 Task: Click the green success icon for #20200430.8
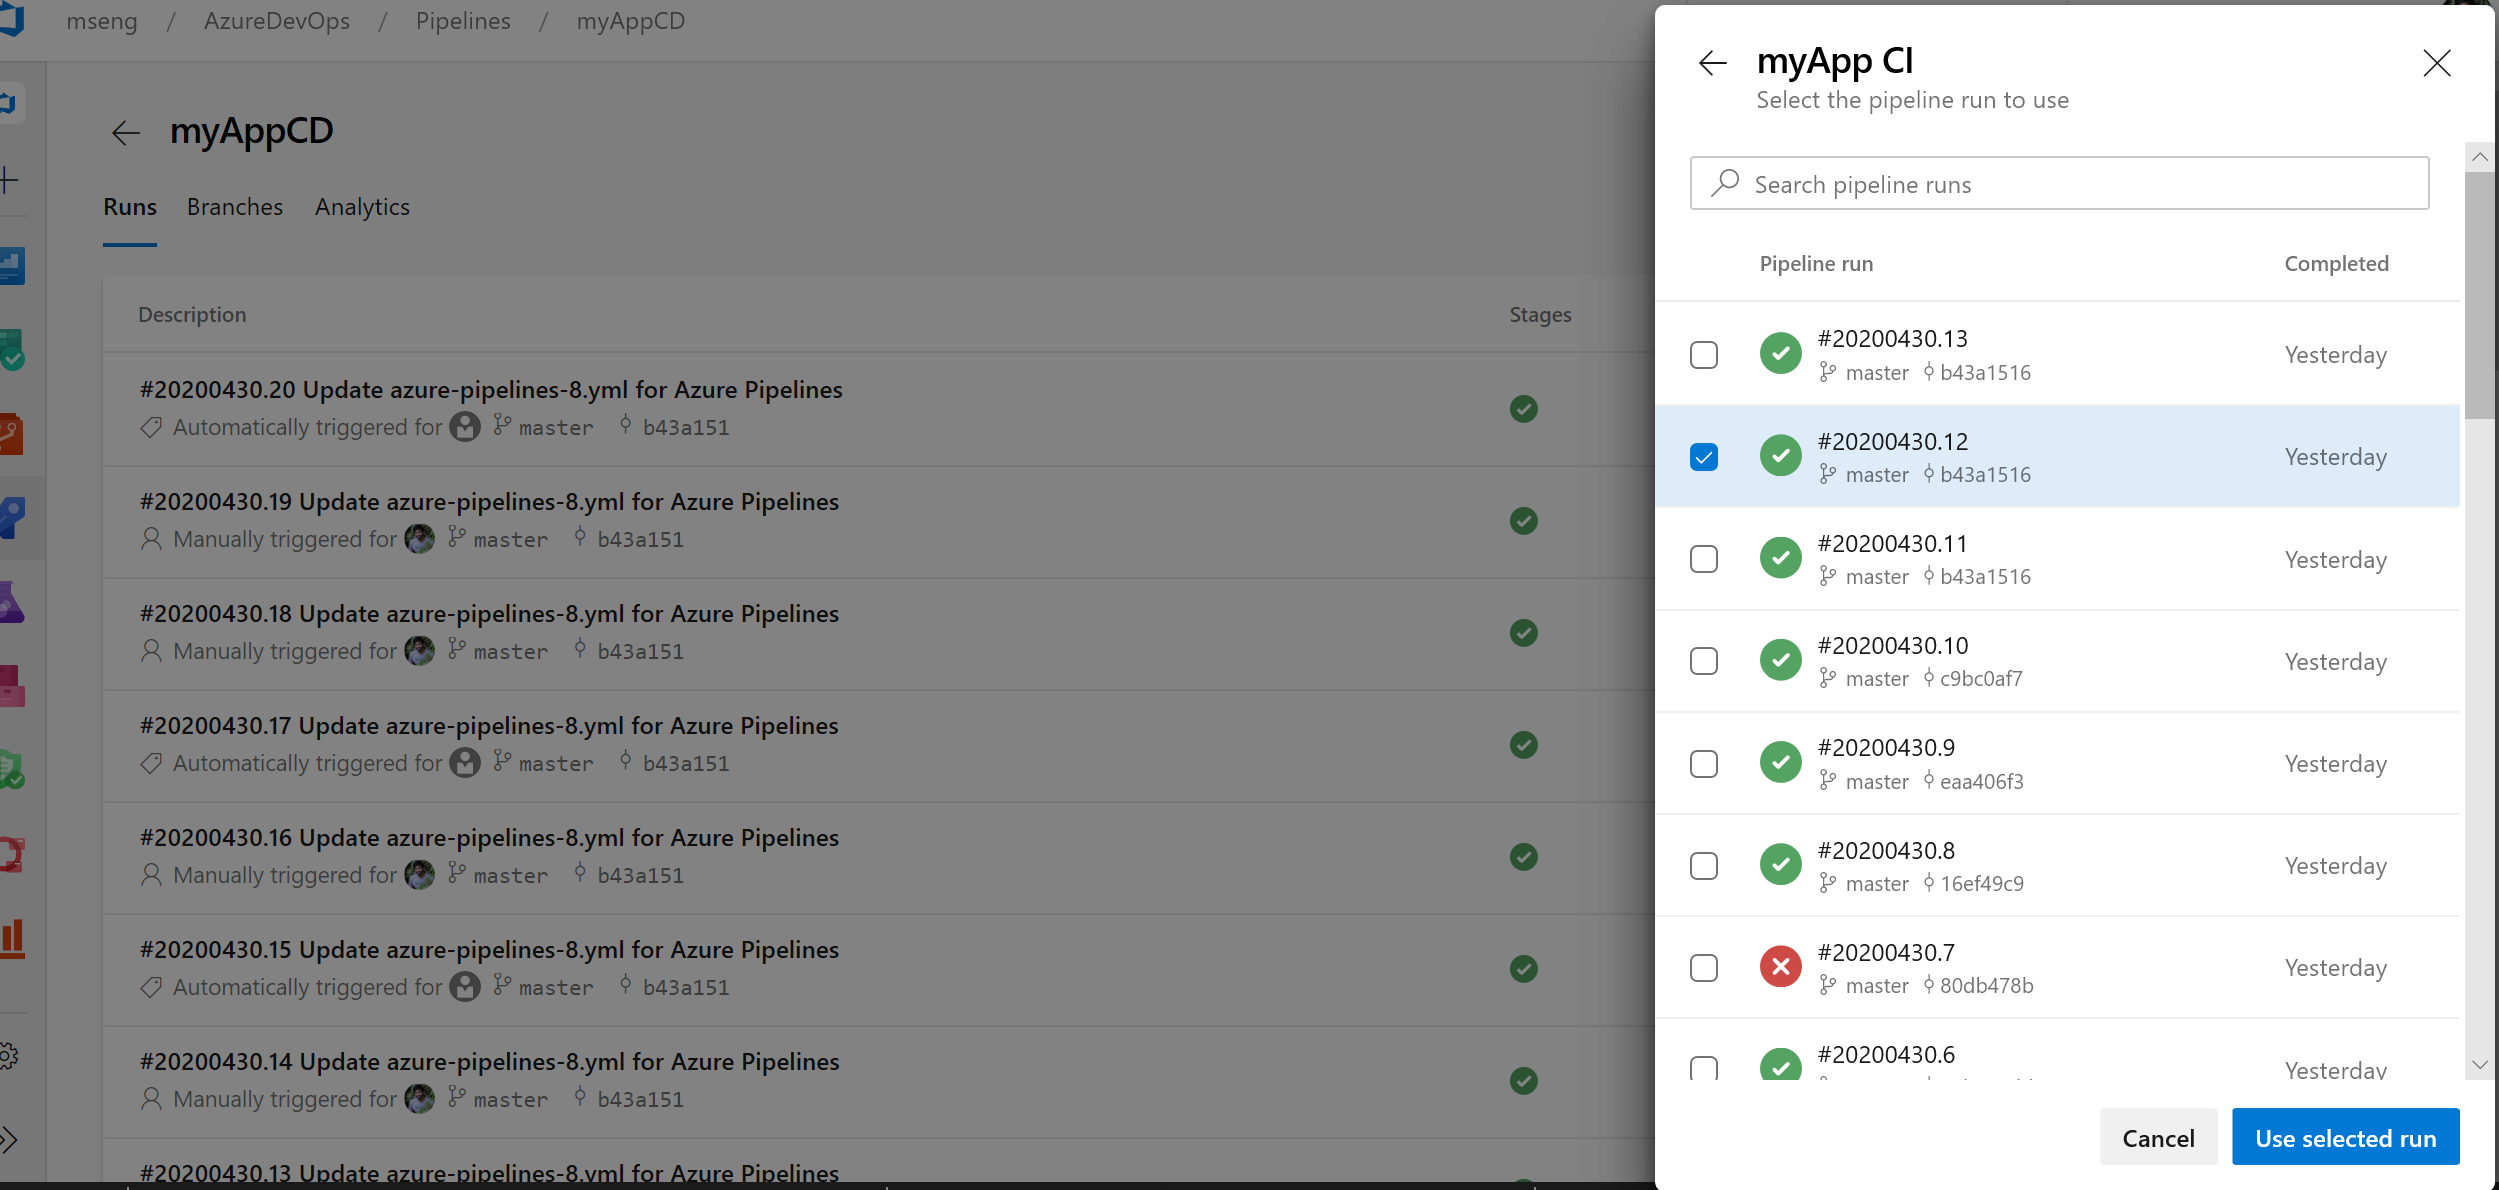pos(1779,865)
